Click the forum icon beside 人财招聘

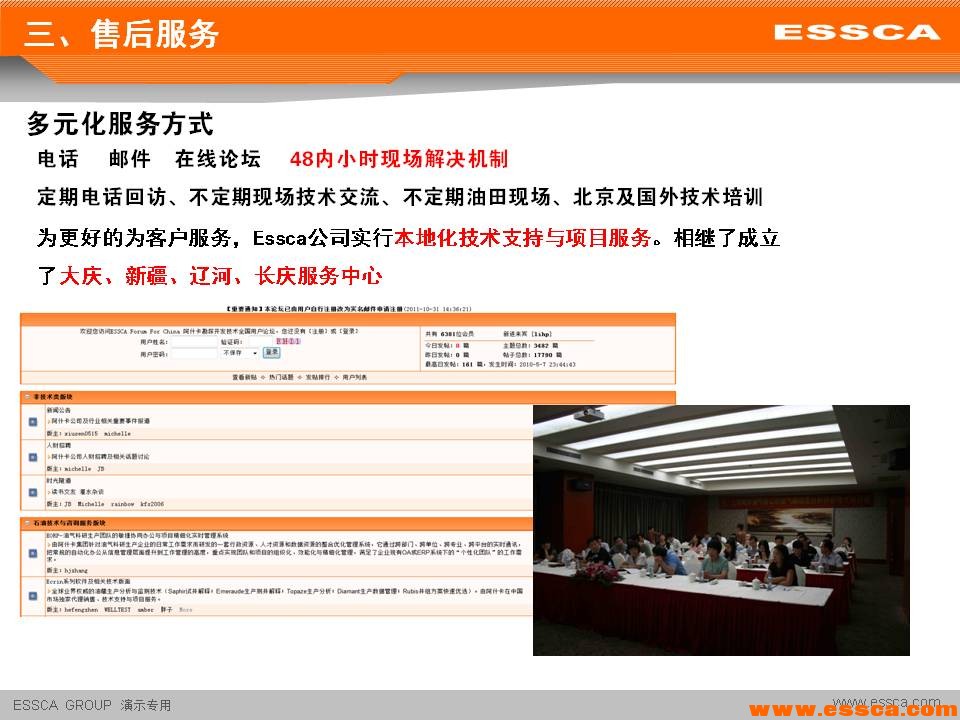(33, 457)
